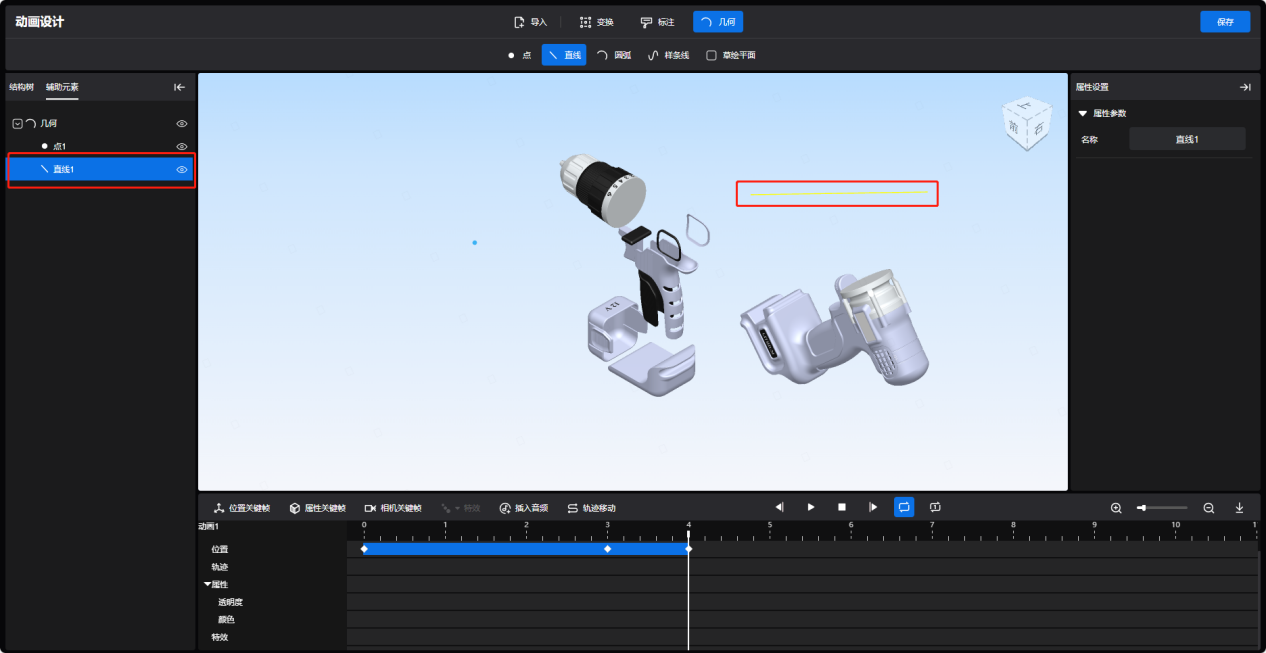Image resolution: width=1266 pixels, height=653 pixels.
Task: Collapse the 几何 tree node
Action: [x=17, y=123]
